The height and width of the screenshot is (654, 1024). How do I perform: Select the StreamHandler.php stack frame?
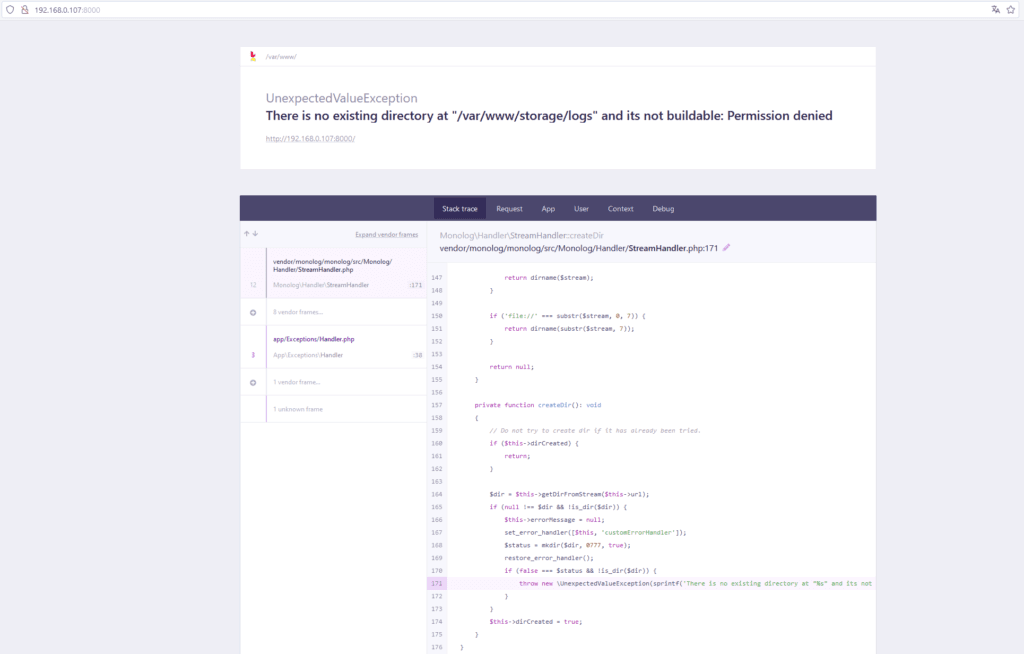coord(334,273)
